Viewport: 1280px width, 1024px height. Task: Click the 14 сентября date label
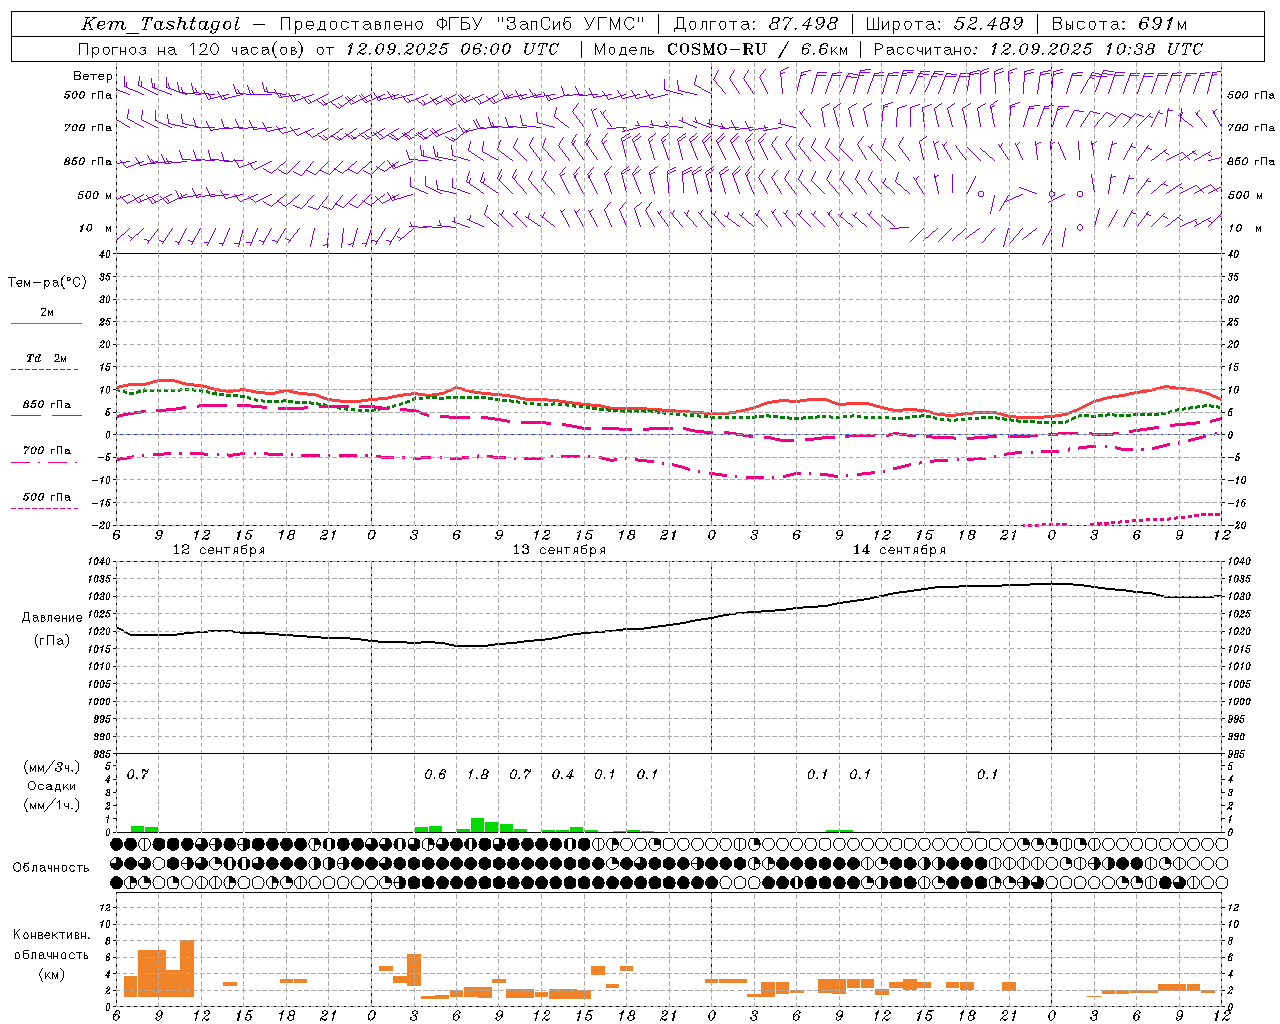click(899, 550)
